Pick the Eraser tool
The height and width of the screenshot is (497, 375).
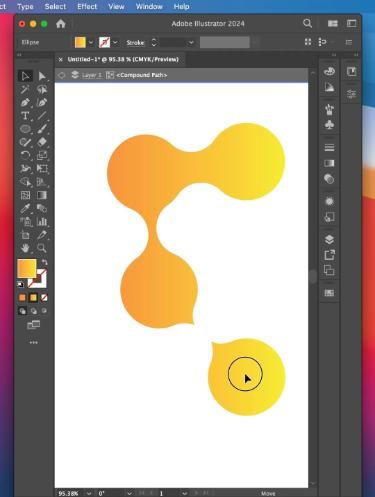pyautogui.click(x=42, y=142)
